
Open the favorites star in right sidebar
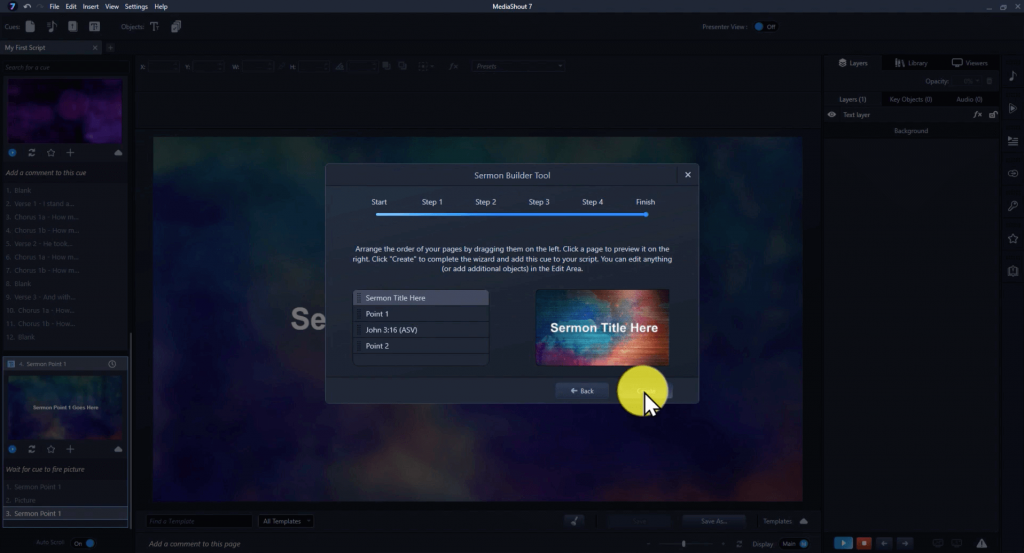point(1013,238)
